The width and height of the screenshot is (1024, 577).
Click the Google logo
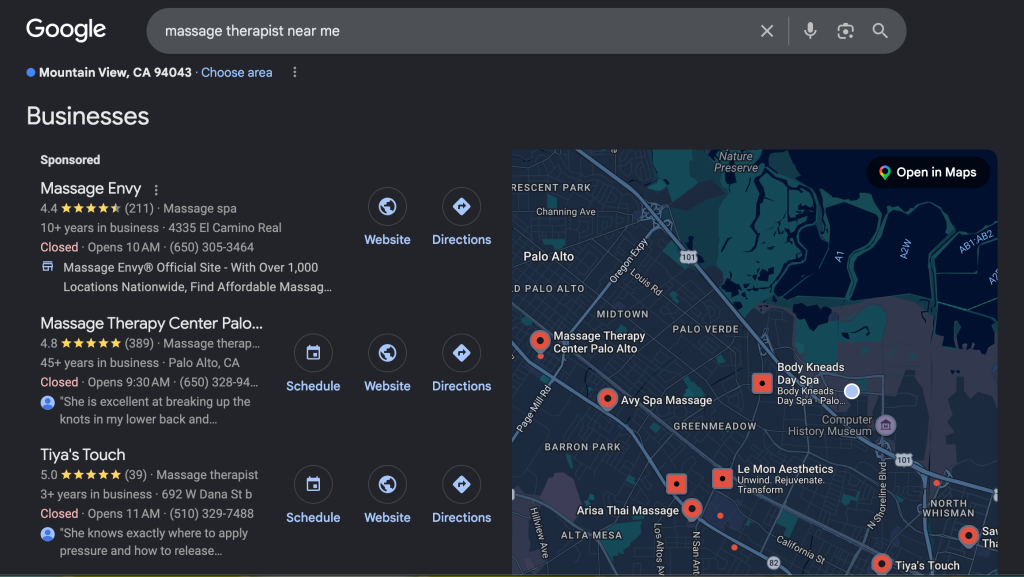click(66, 29)
